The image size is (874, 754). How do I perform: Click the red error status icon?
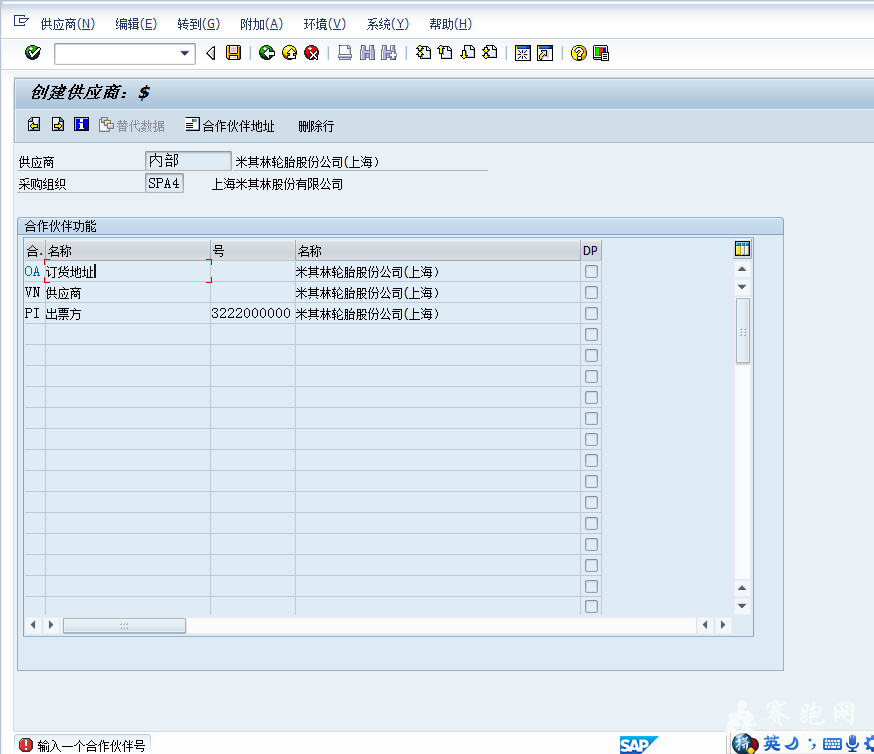click(26, 745)
